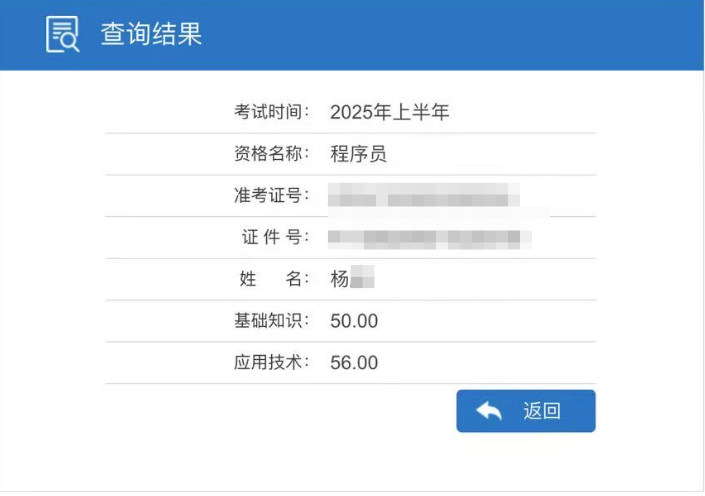Click the curved return arrow icon
705x496 pixels.
489,411
